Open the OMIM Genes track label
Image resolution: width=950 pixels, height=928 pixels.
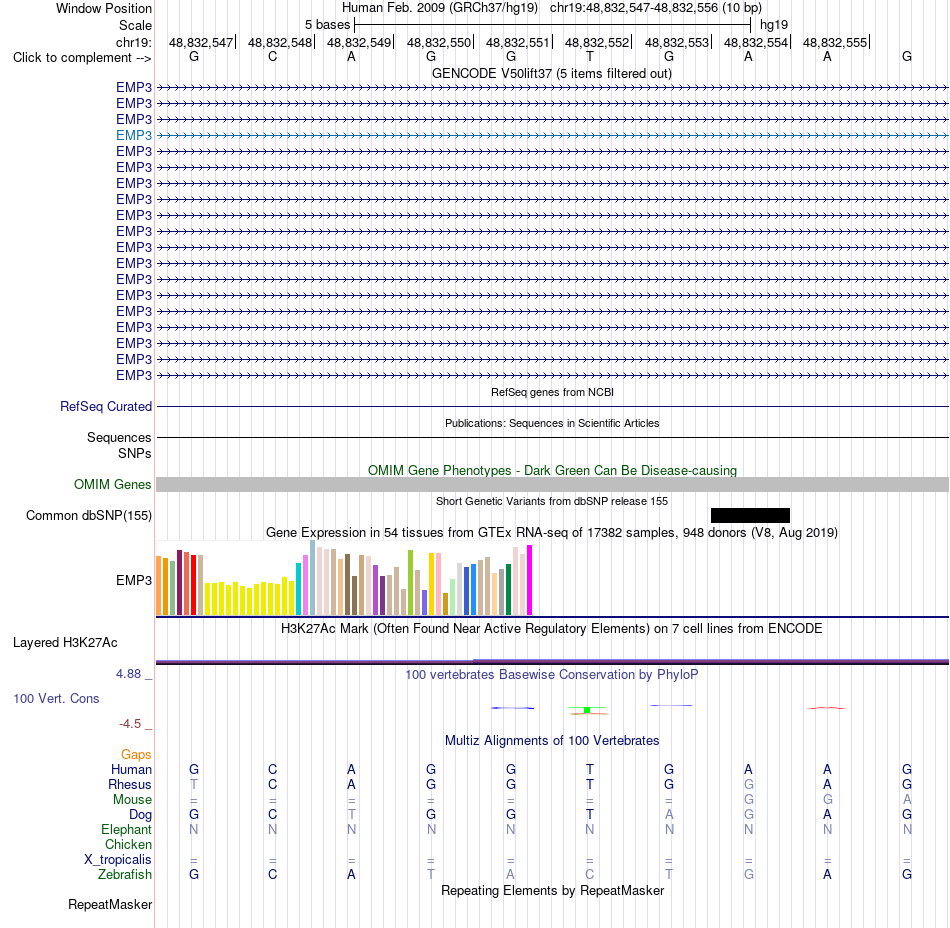click(113, 485)
